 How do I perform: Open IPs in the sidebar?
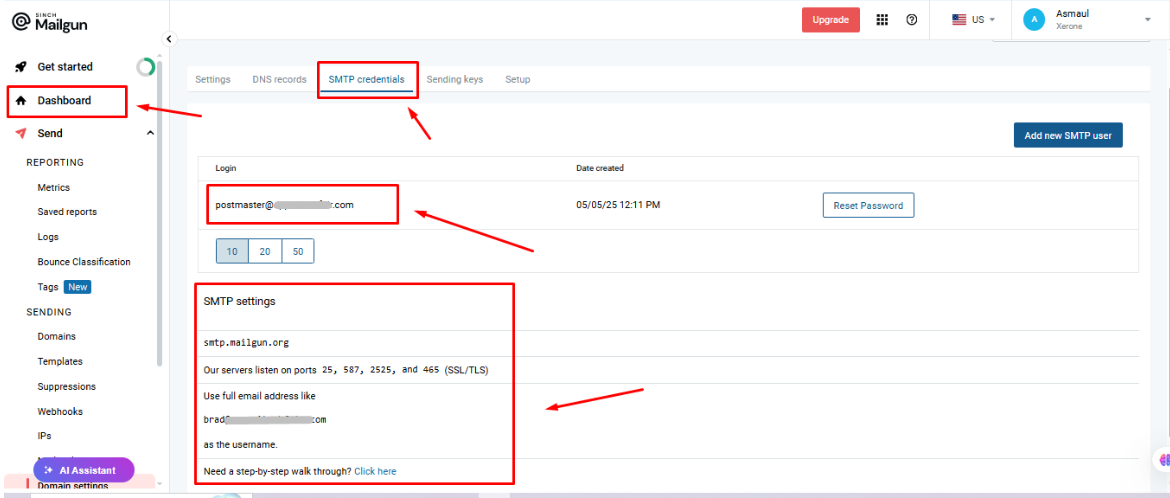click(x=44, y=436)
